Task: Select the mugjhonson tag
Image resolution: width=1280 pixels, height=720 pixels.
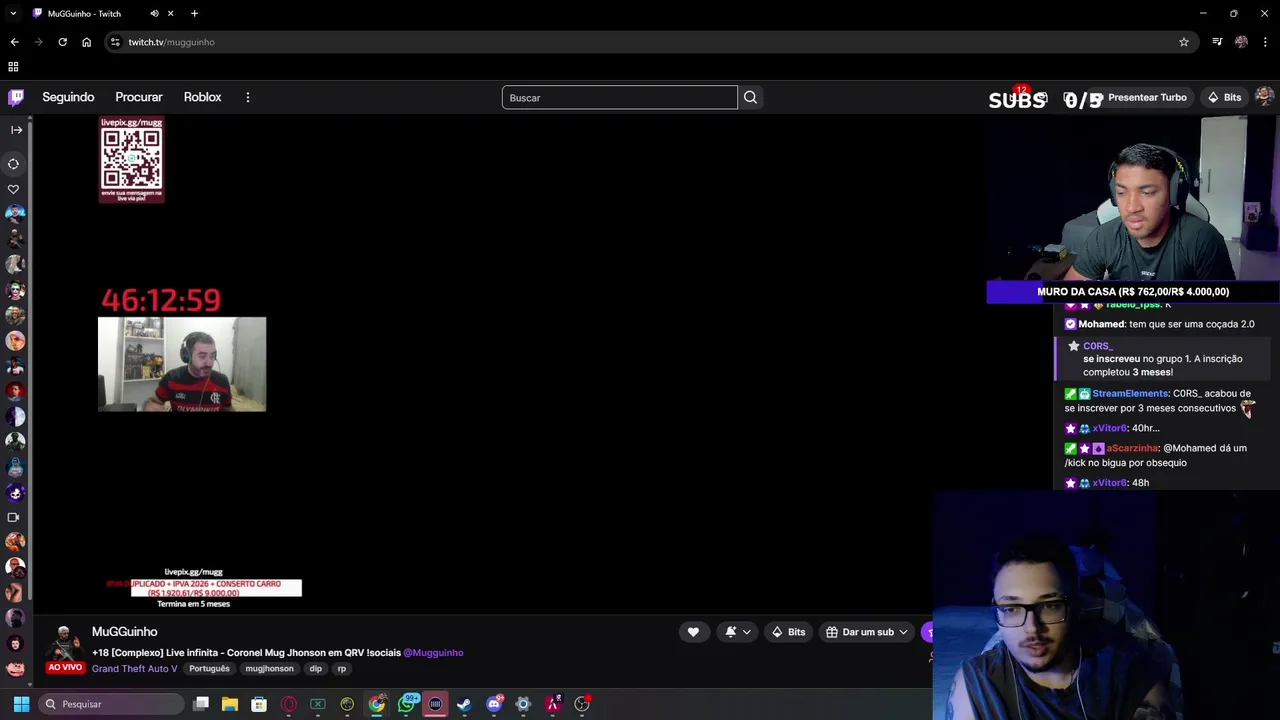Action: [269, 668]
